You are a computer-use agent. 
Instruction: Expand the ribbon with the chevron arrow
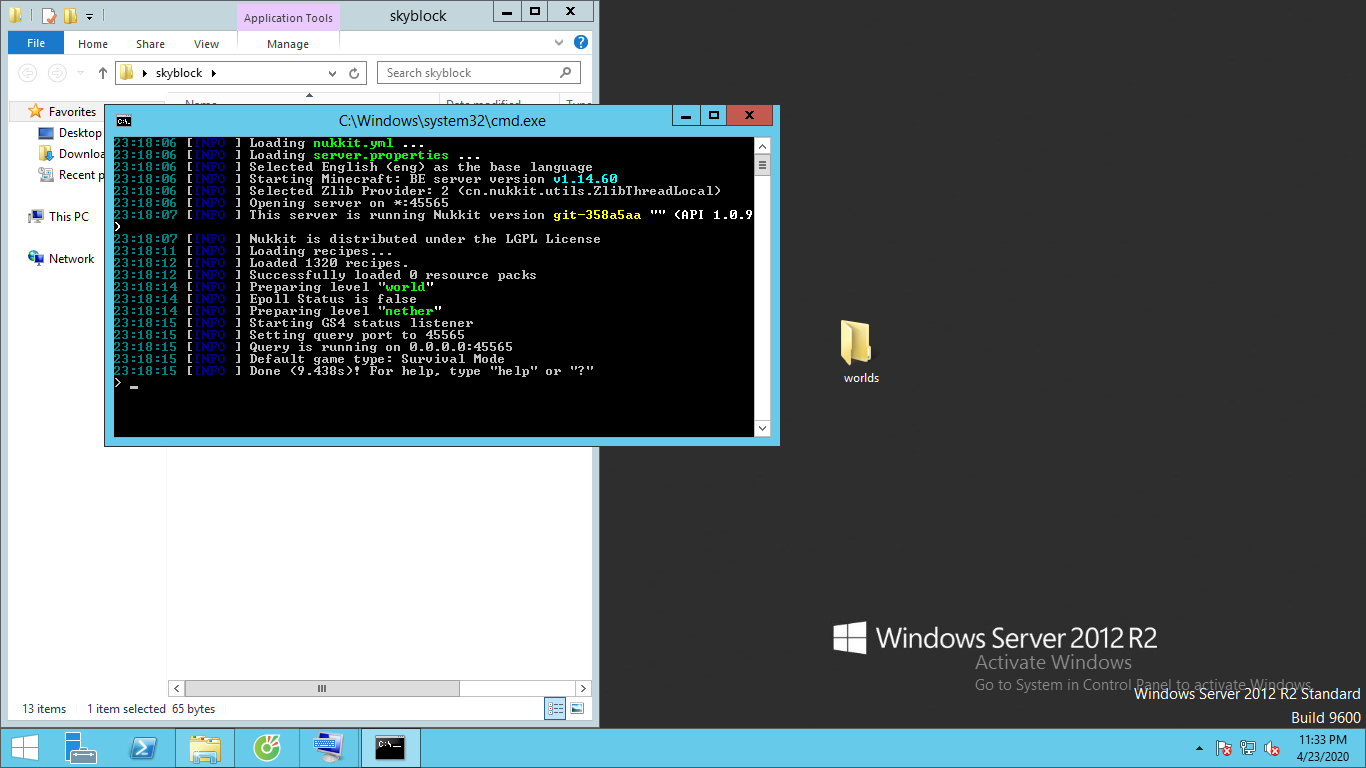559,44
